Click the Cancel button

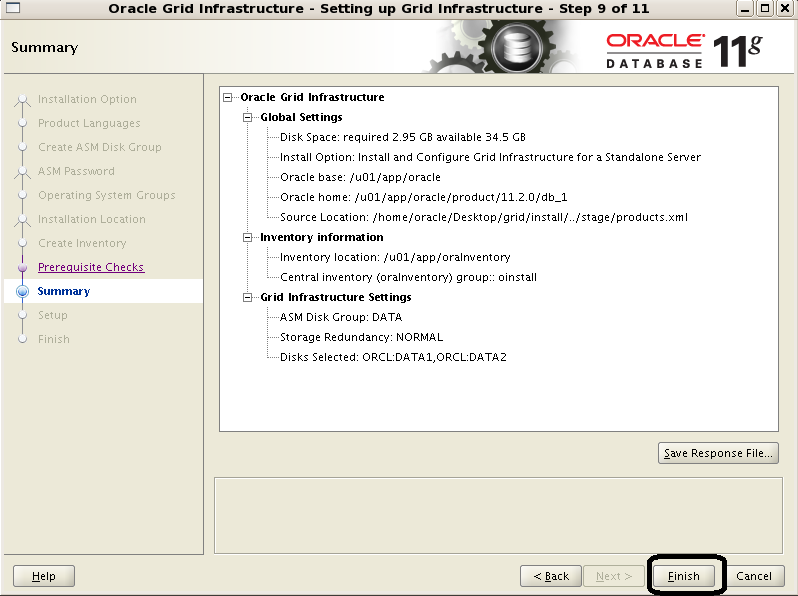pyautogui.click(x=754, y=576)
